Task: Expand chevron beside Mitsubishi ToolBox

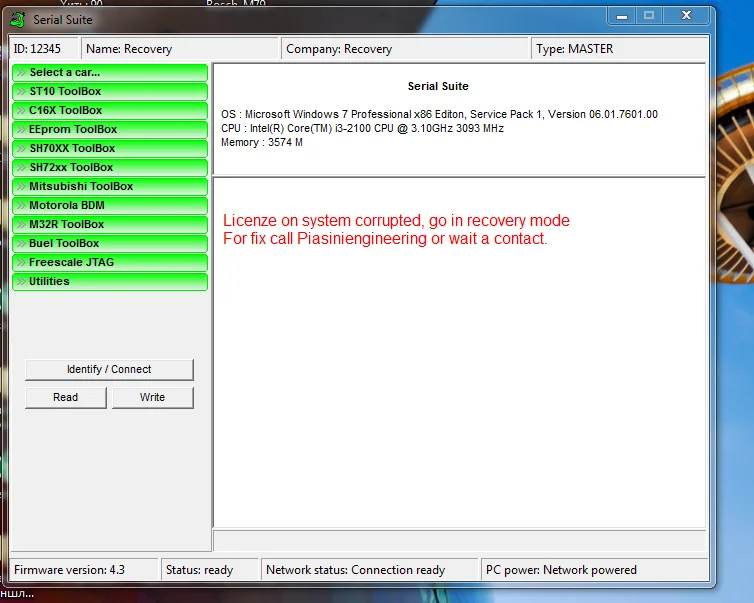Action: click(x=21, y=187)
